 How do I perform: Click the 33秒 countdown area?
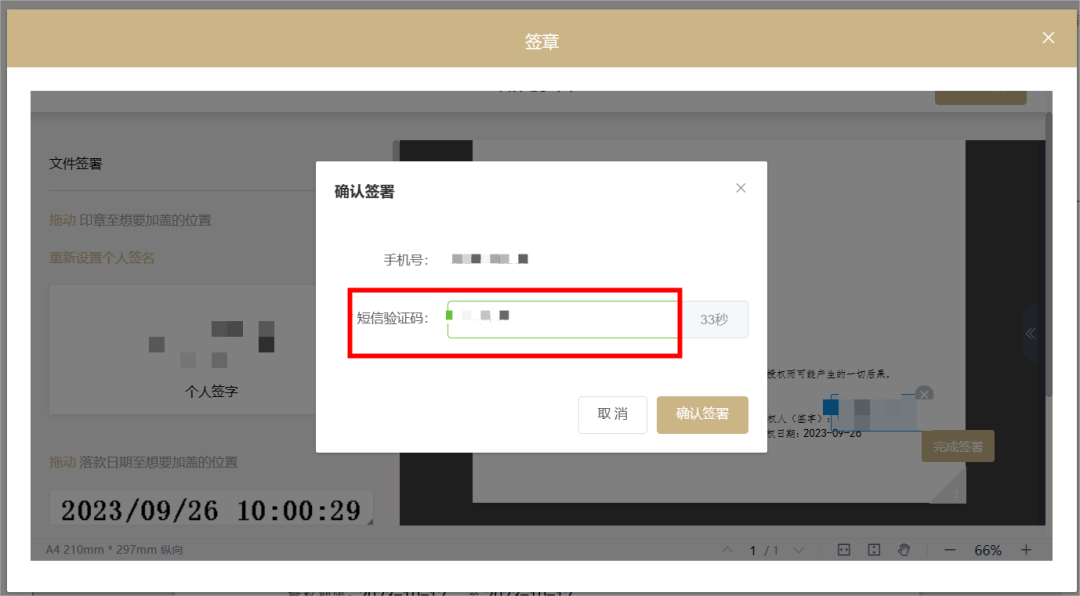tap(716, 318)
